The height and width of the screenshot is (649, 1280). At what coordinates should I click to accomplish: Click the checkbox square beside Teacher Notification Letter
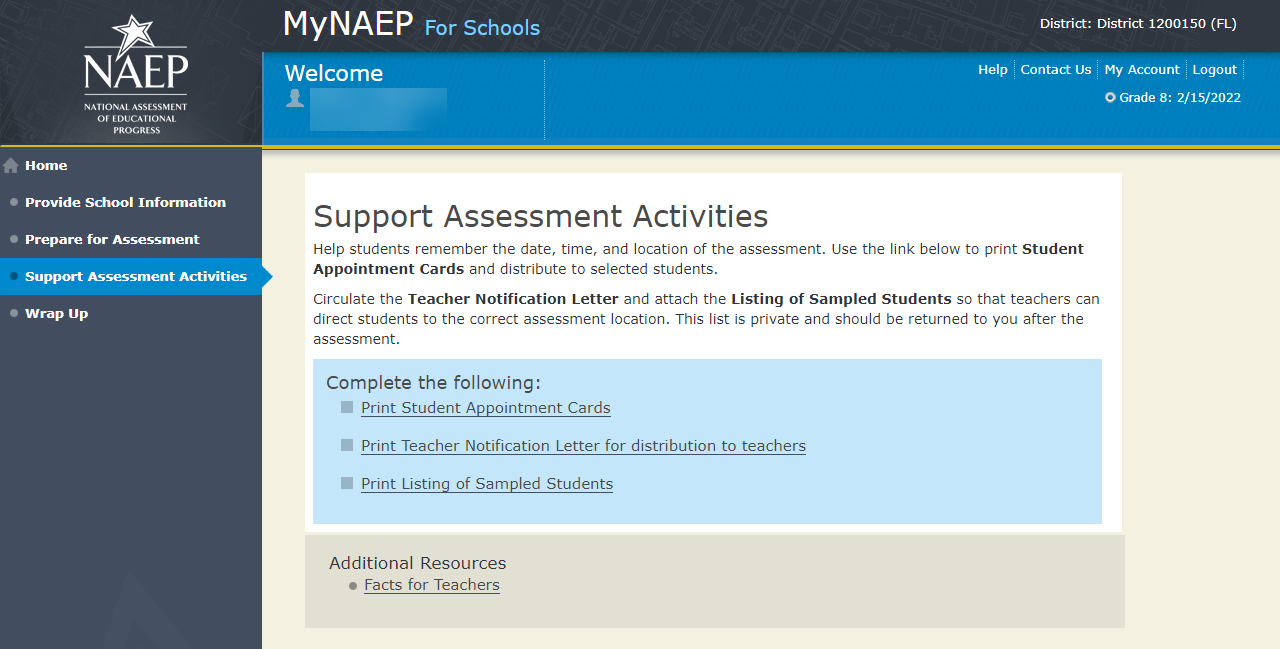(x=347, y=445)
